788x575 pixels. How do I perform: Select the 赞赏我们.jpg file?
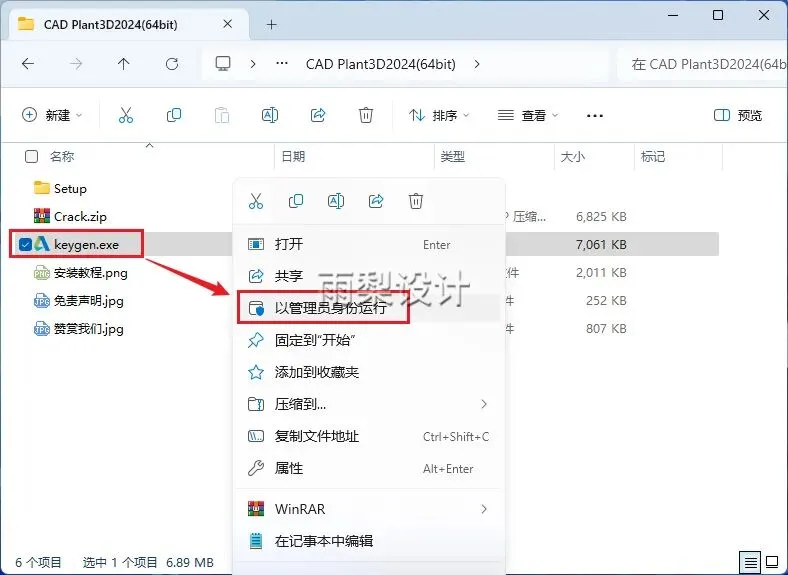(88, 329)
